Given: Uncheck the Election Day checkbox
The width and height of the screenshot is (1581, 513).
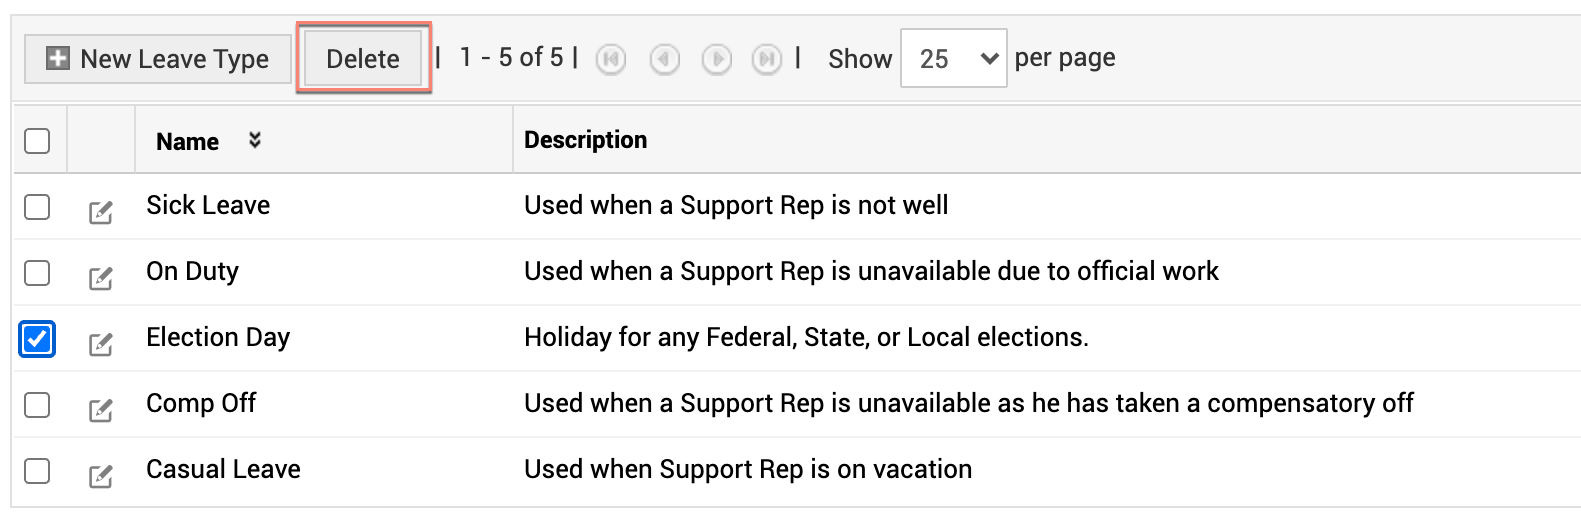Looking at the screenshot, I should coord(37,339).
